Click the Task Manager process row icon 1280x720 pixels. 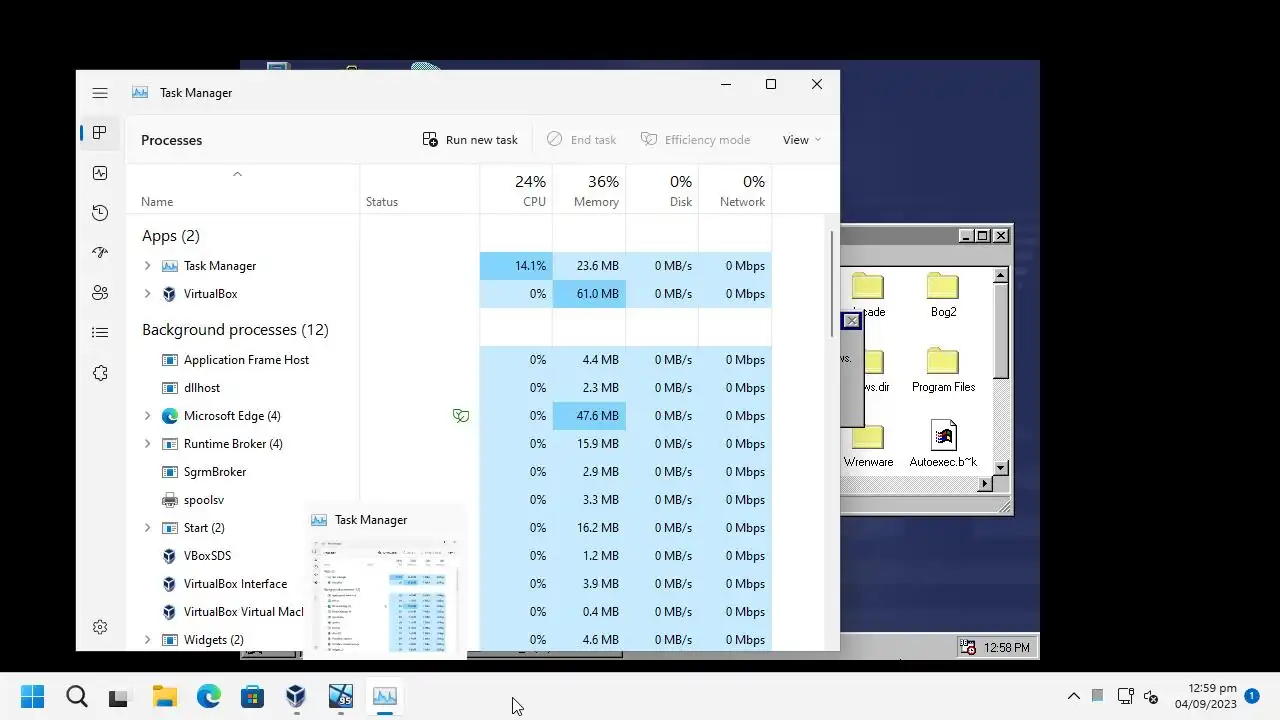click(169, 266)
